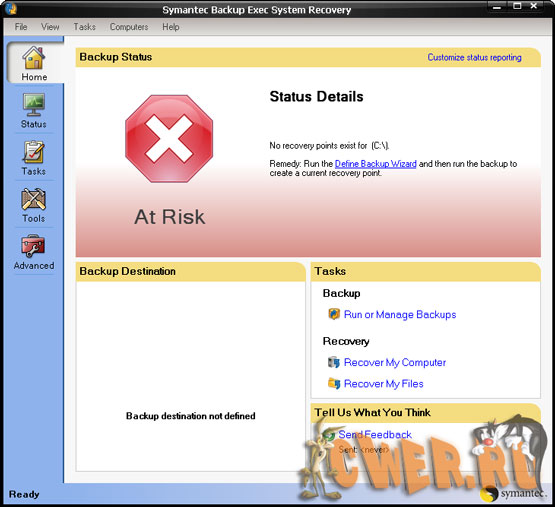This screenshot has height=507, width=555.
Task: Click the red At Risk status icon
Action: (x=169, y=139)
